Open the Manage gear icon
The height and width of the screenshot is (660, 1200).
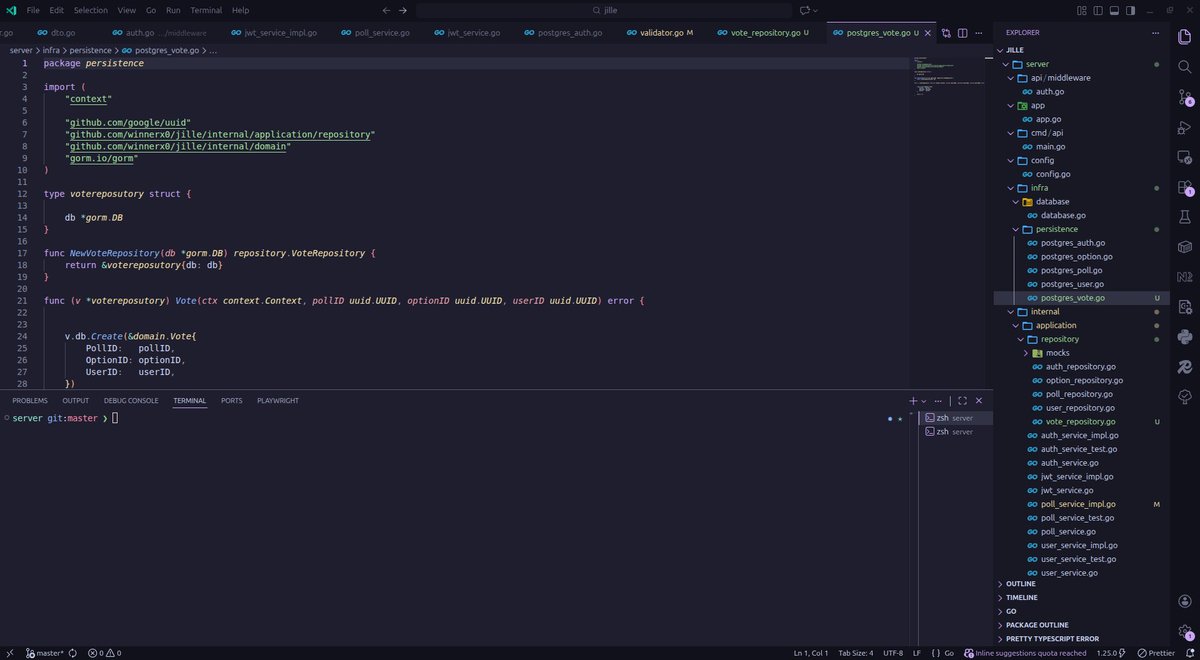tap(1185, 631)
